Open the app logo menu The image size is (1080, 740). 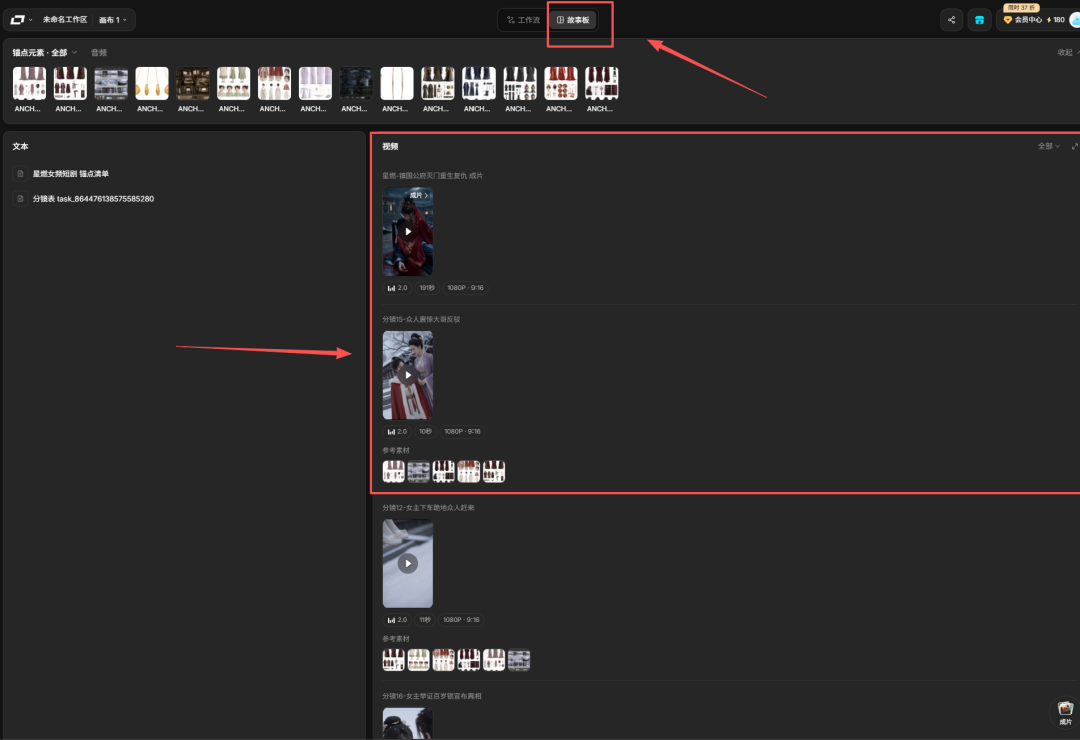click(x=17, y=19)
